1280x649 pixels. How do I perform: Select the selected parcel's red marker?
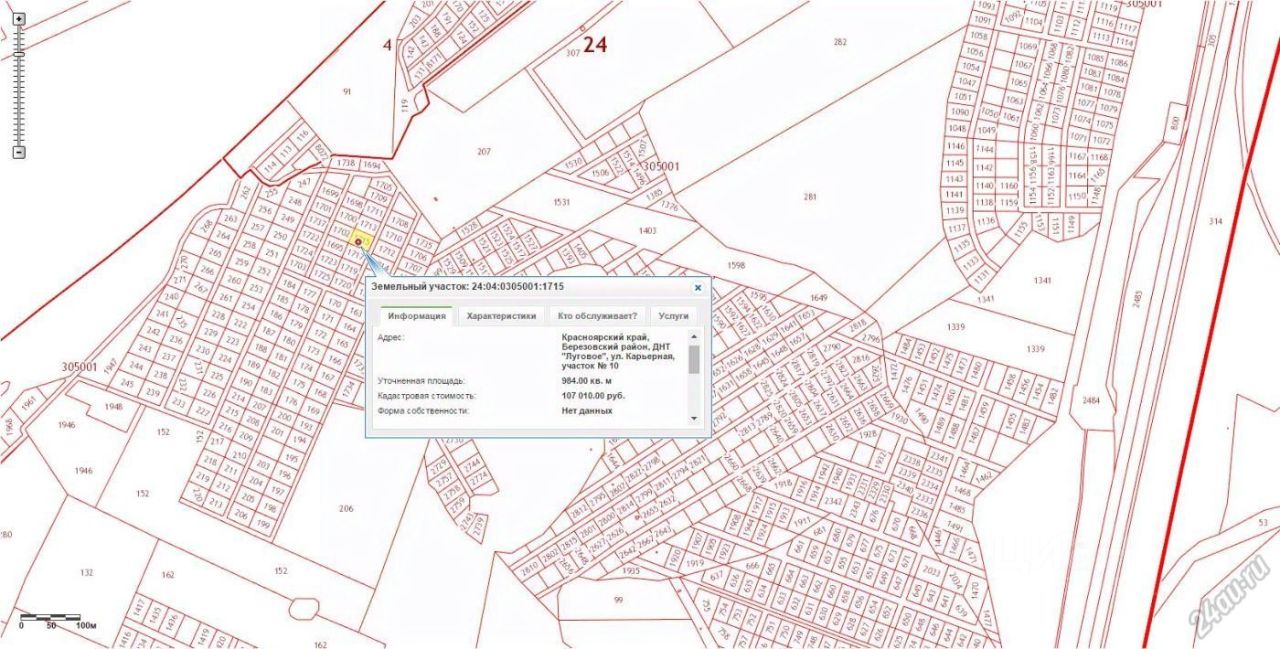(358, 242)
